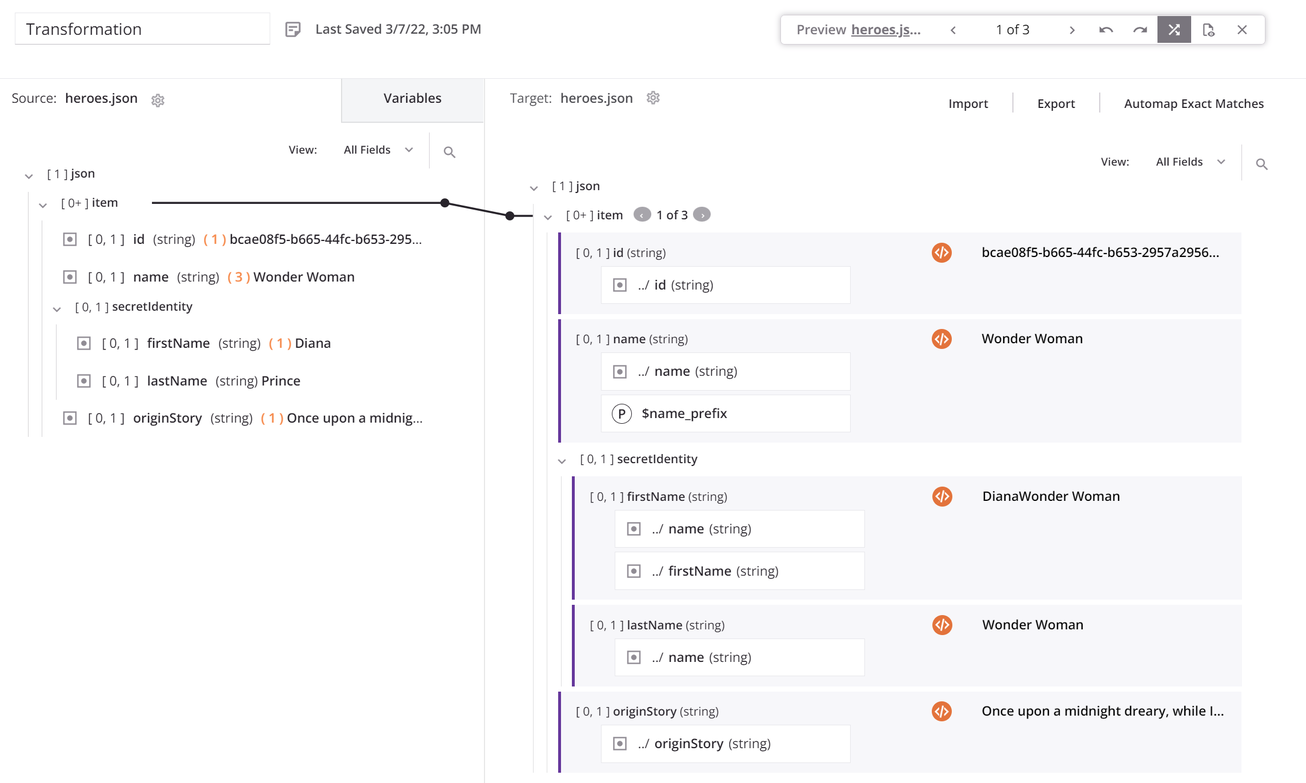Click the P variable icon for $name_prefix
Image resolution: width=1306 pixels, height=783 pixels.
click(x=621, y=413)
